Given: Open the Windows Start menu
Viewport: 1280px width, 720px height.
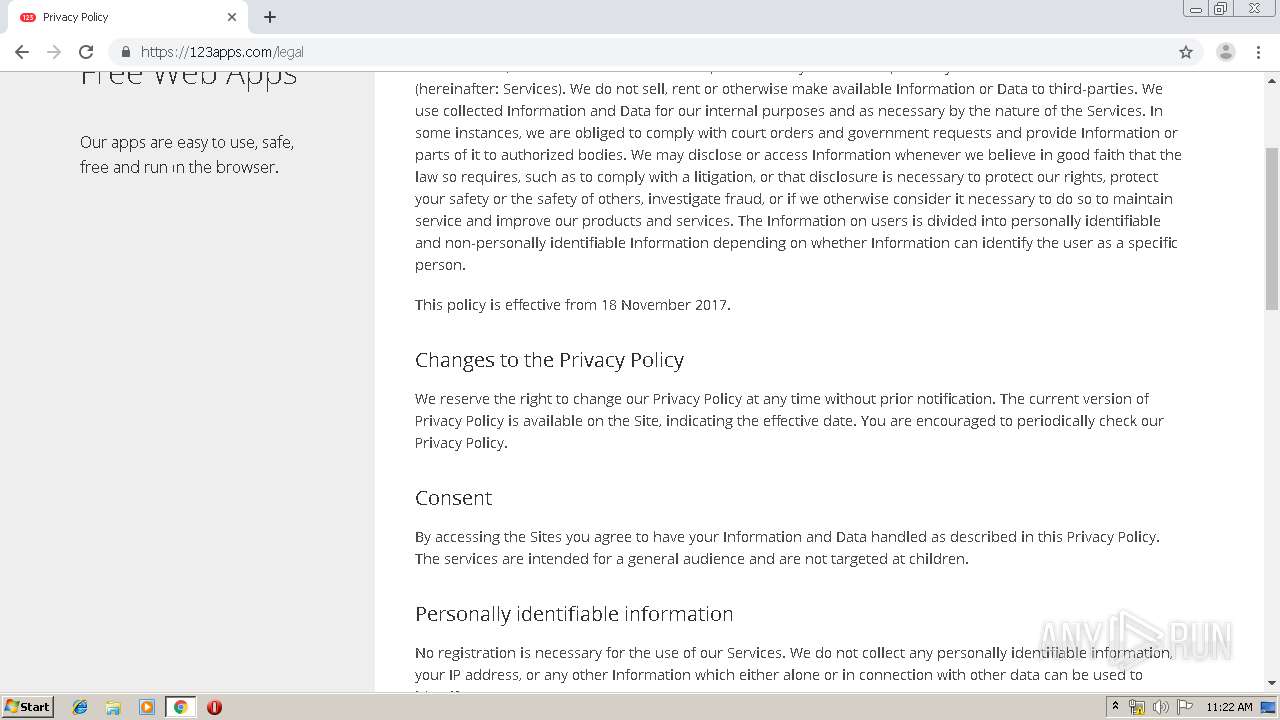Looking at the screenshot, I should (28, 707).
